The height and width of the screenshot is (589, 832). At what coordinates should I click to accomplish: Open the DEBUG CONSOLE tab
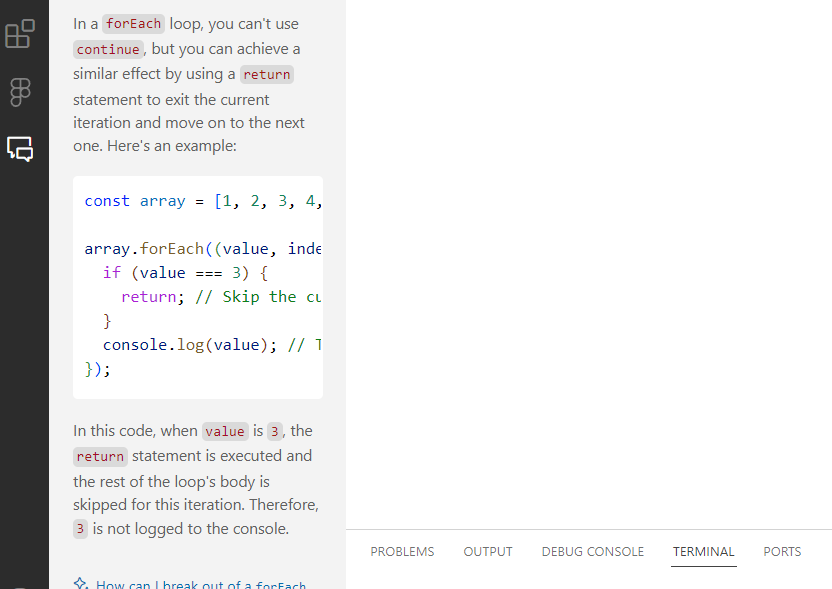(593, 552)
